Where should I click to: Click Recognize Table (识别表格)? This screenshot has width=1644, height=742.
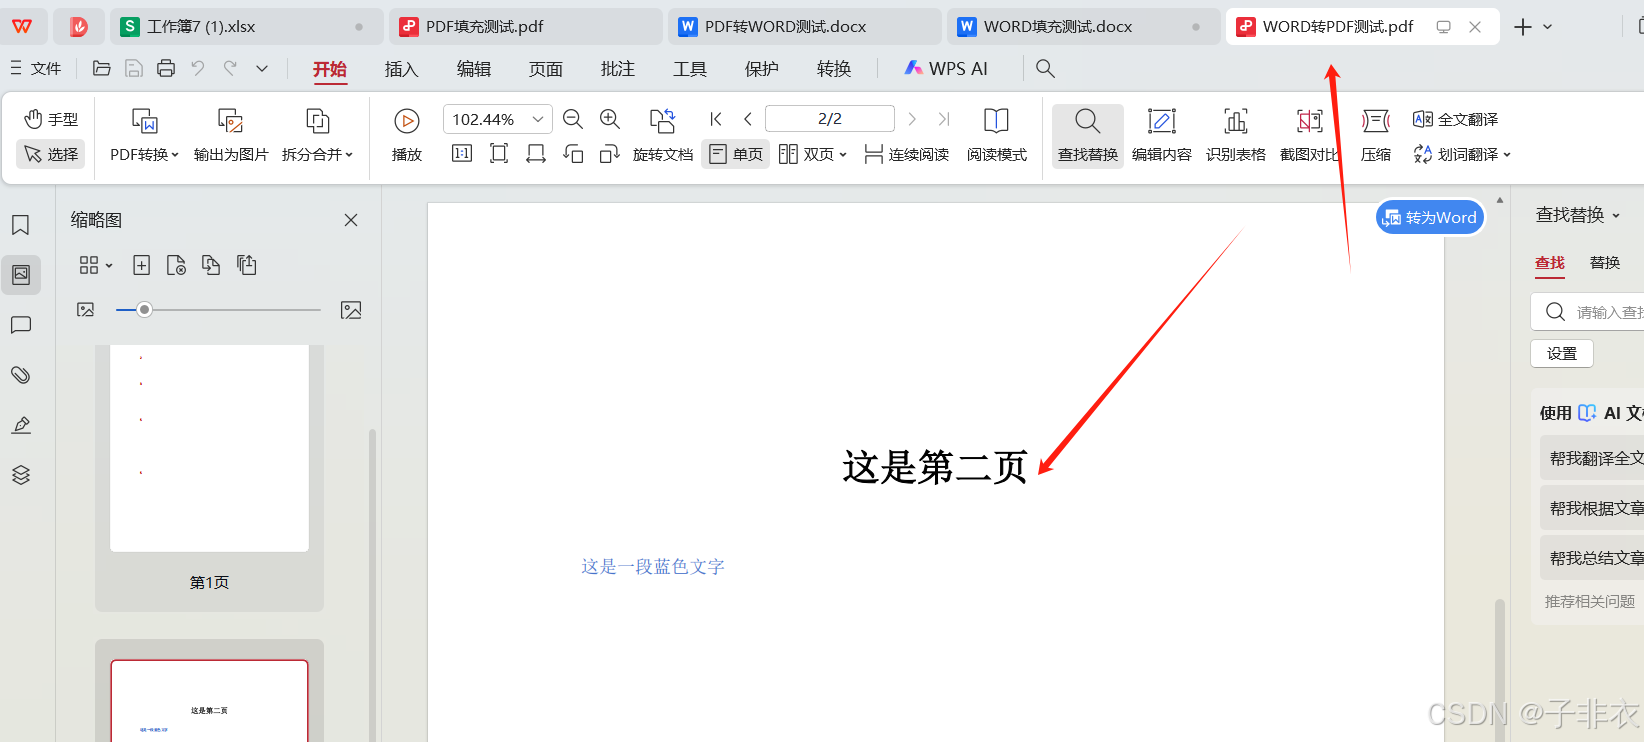click(1236, 135)
